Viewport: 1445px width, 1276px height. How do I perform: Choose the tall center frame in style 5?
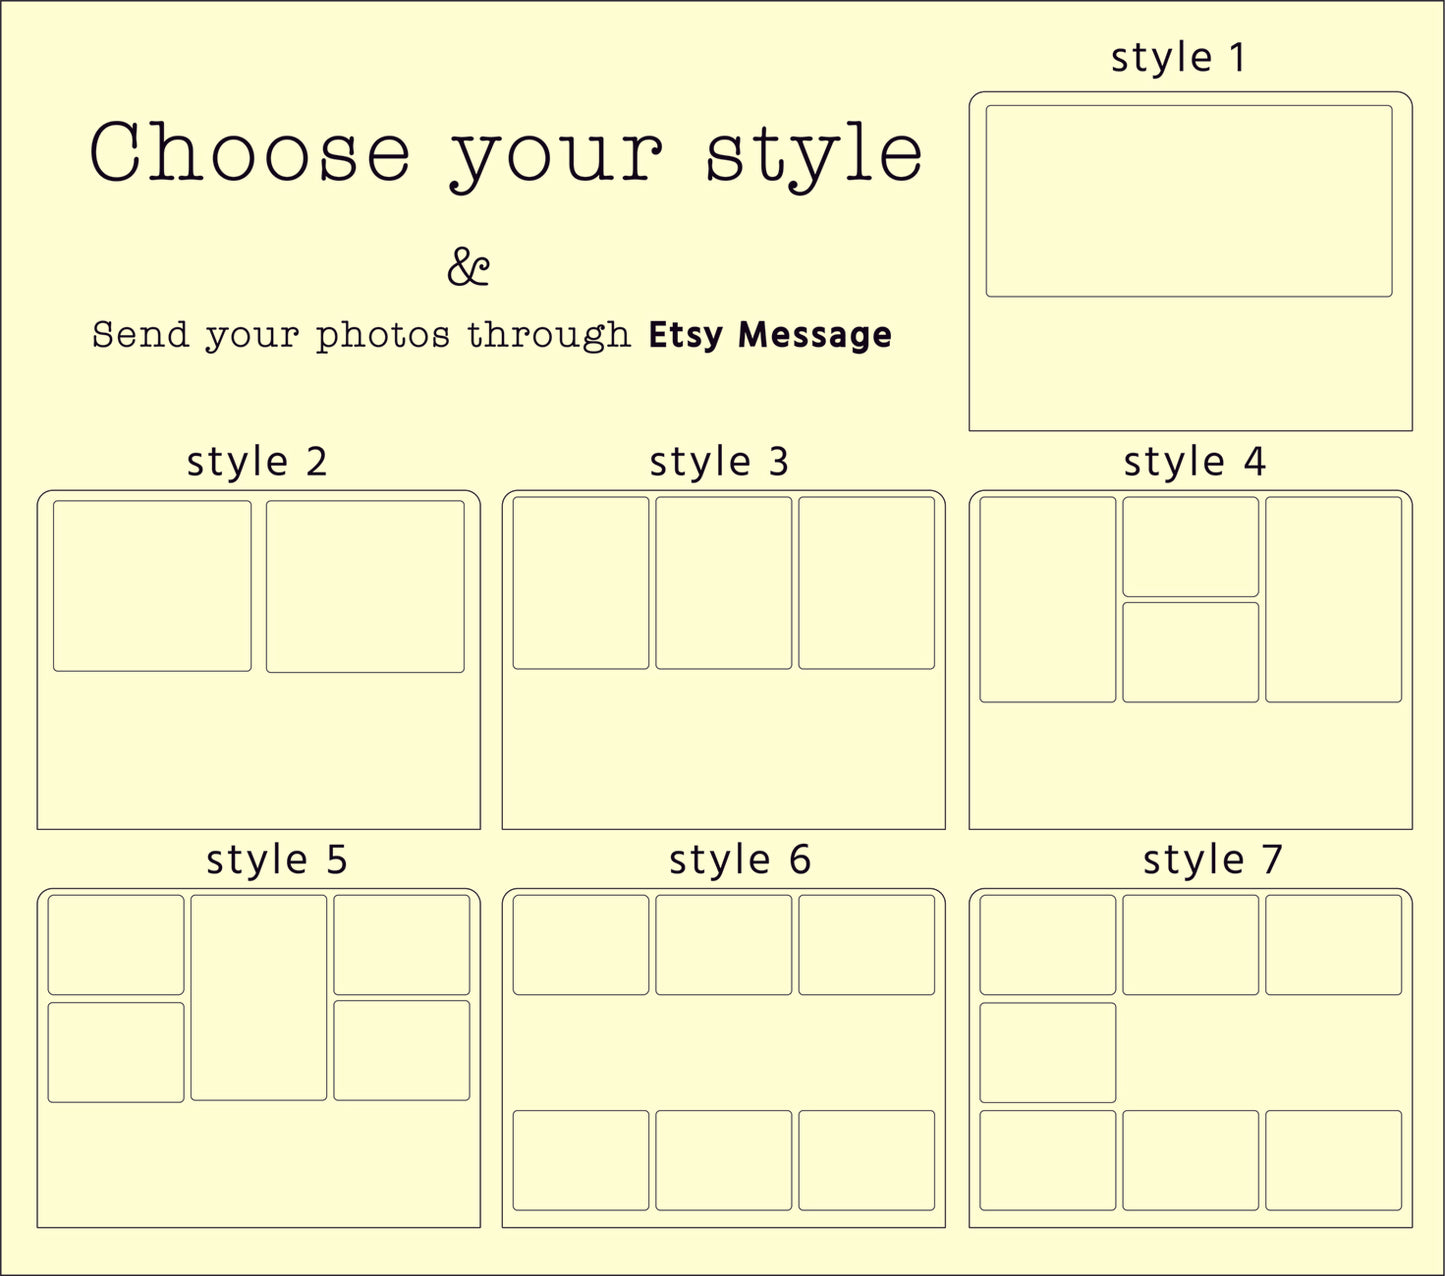tap(259, 997)
